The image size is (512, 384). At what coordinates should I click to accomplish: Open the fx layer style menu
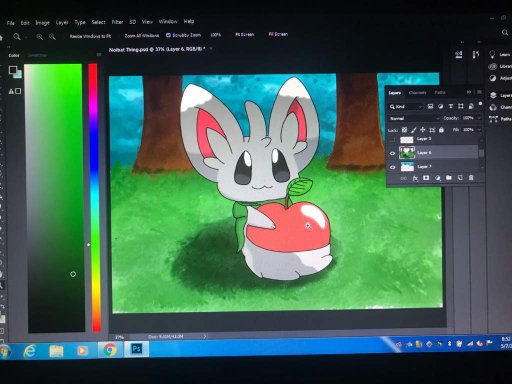(x=415, y=178)
